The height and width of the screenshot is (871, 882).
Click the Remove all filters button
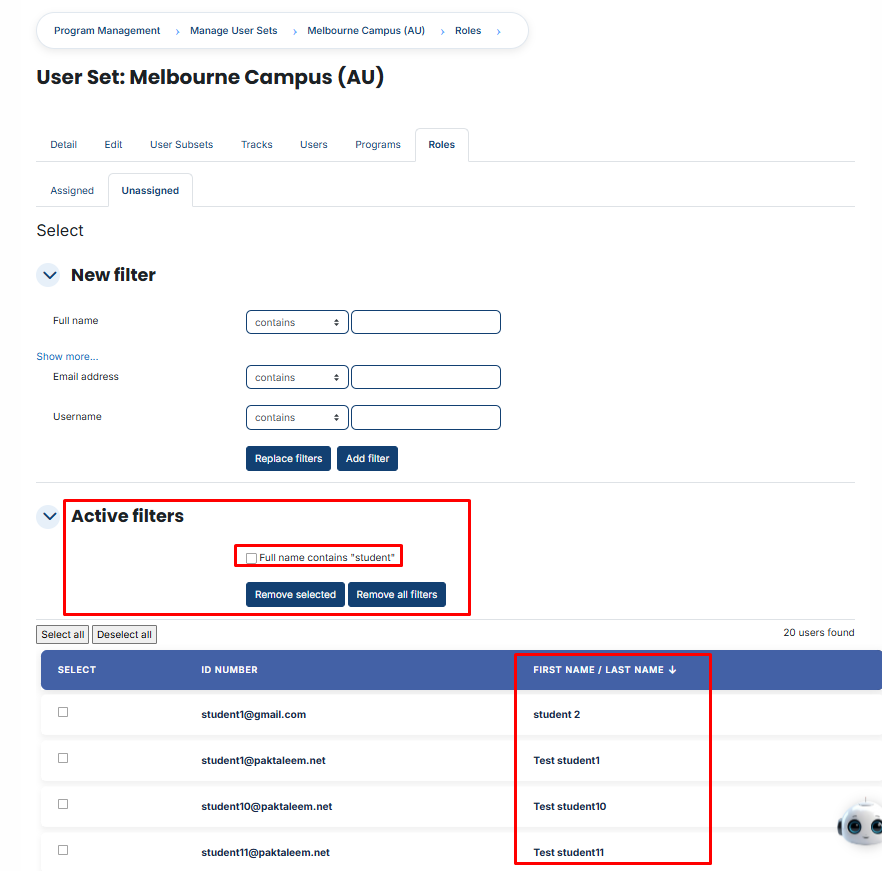pyautogui.click(x=397, y=595)
